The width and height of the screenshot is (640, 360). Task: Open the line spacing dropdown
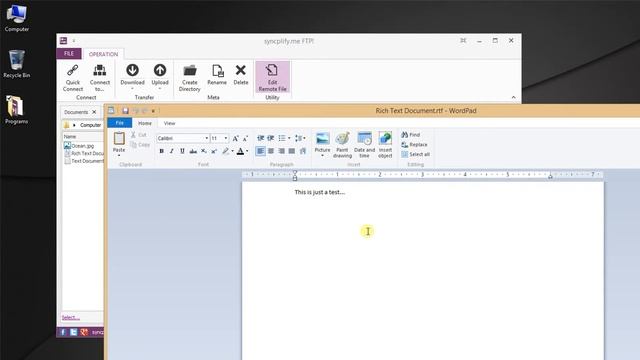tap(300, 138)
